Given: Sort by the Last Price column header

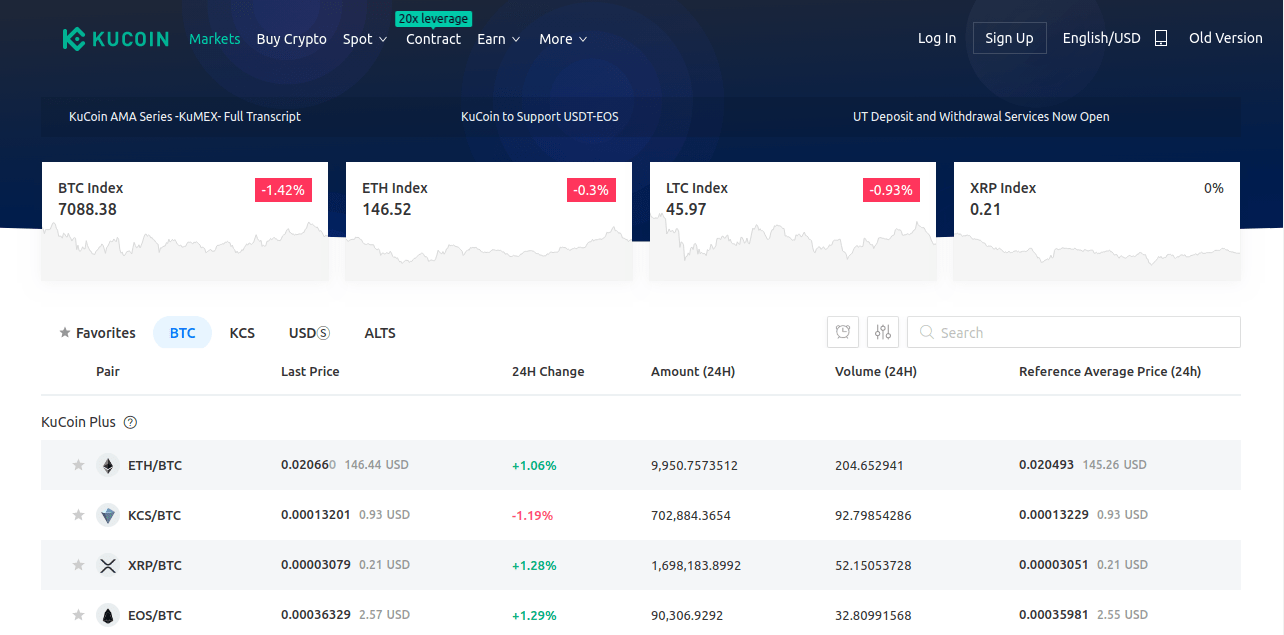Looking at the screenshot, I should pos(310,371).
